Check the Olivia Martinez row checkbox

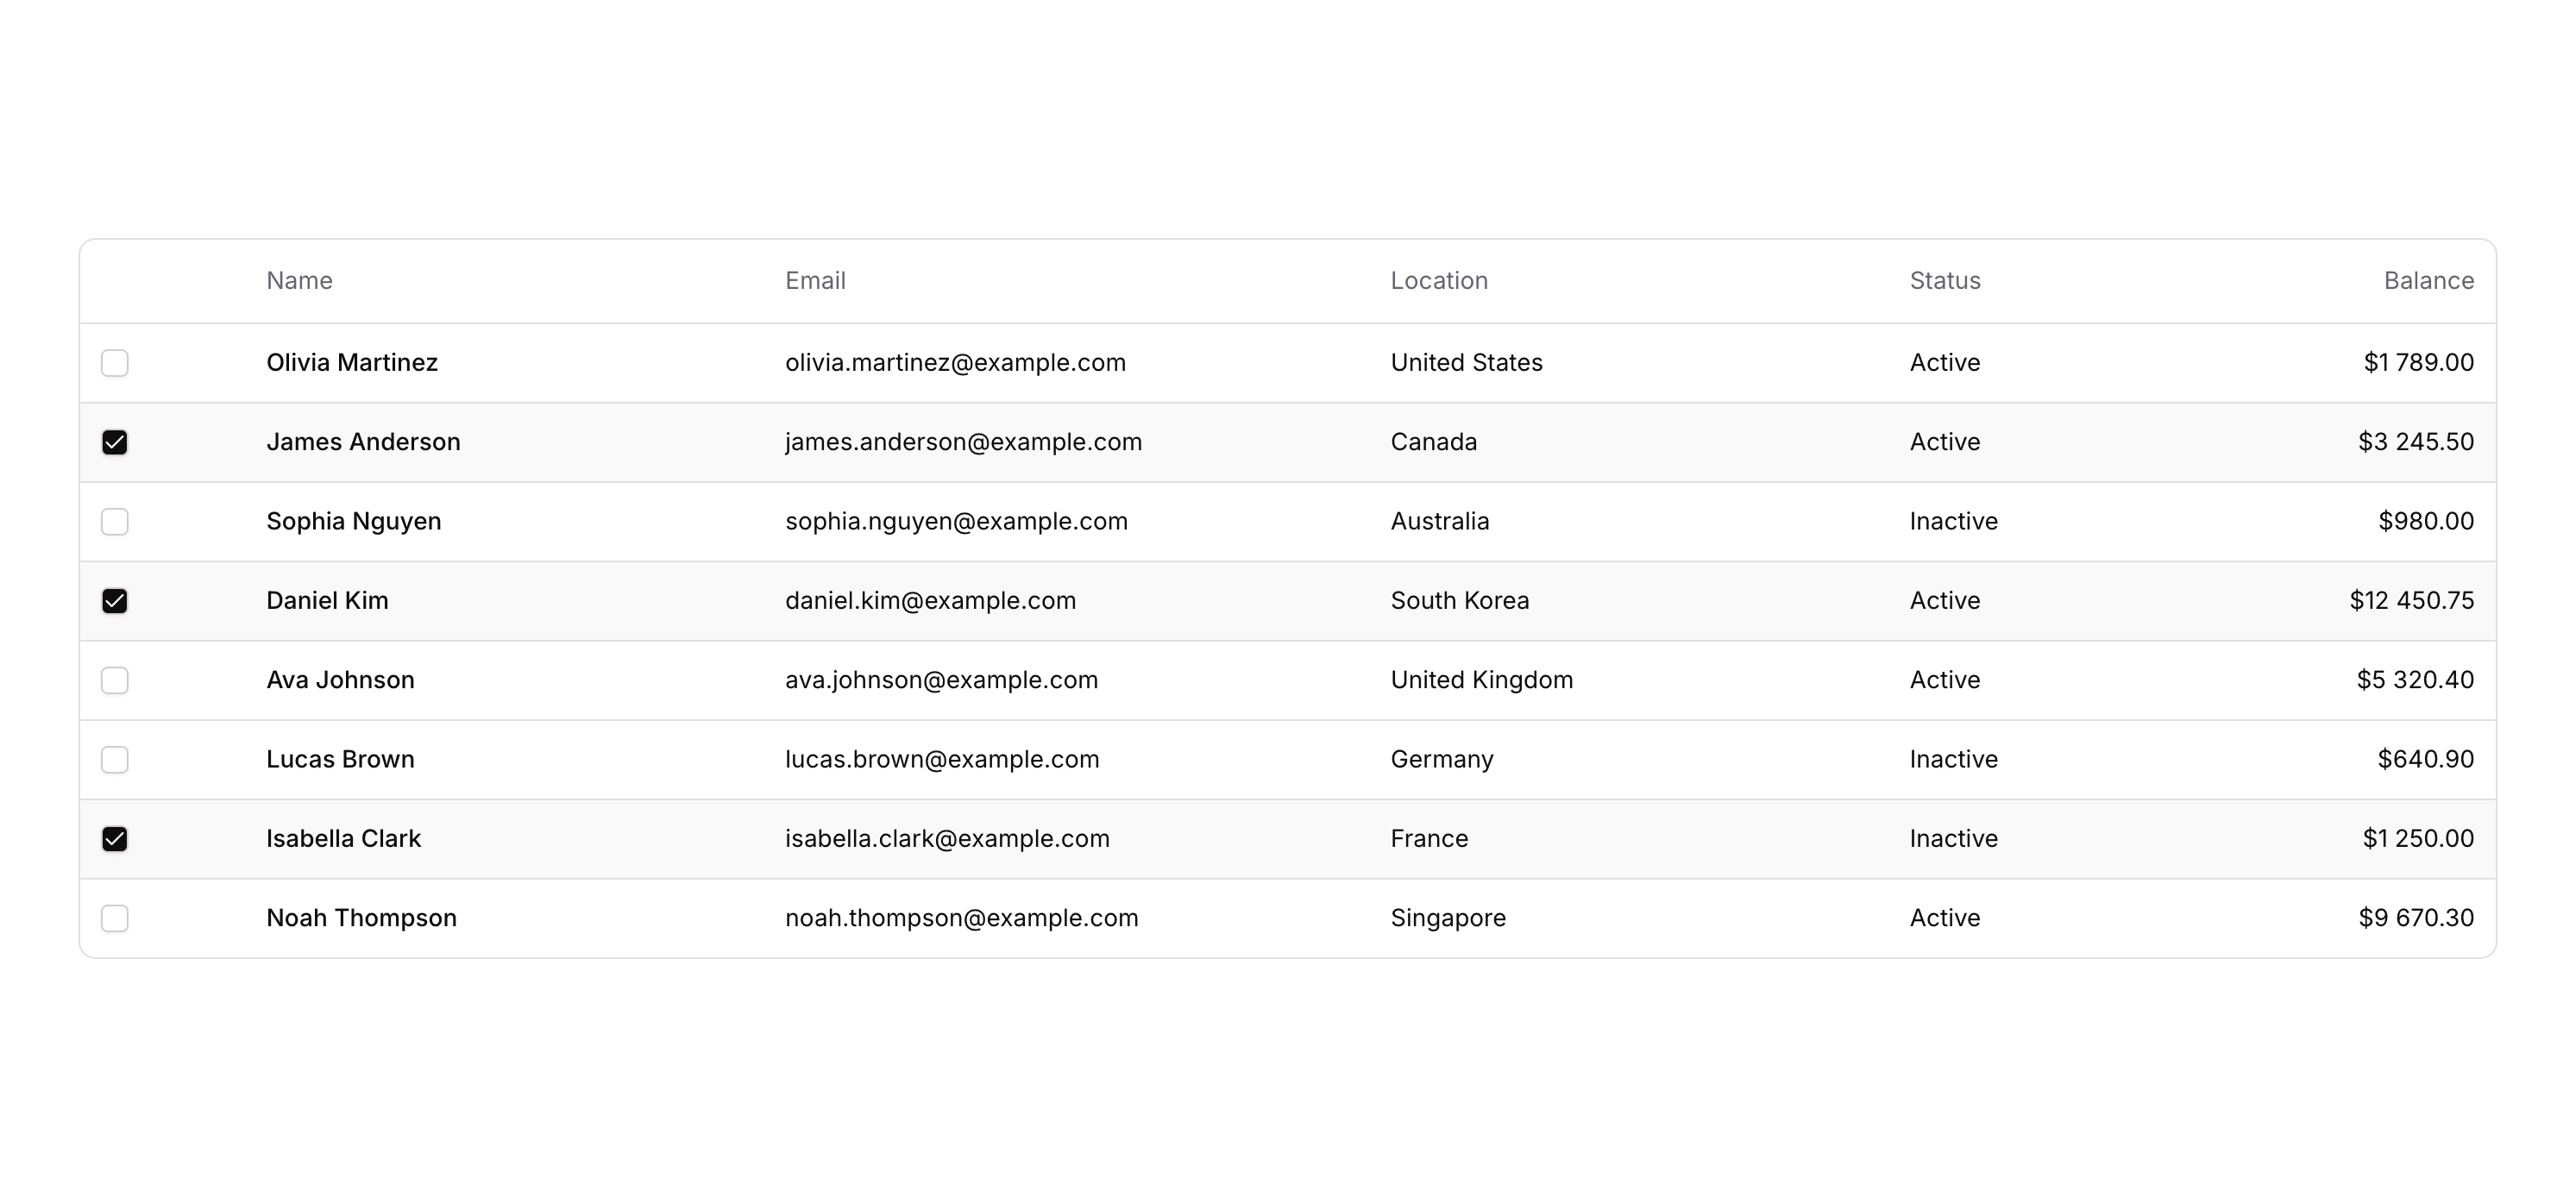(x=115, y=363)
